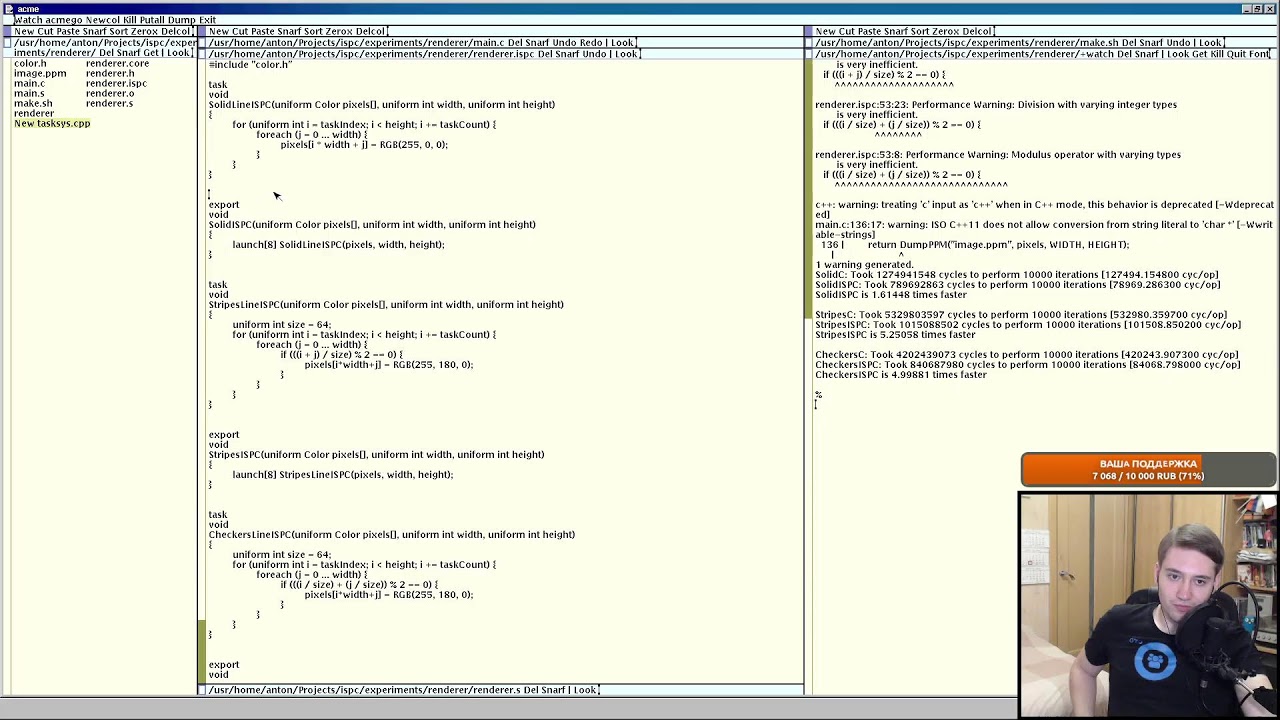Click the left column's purple layout handle
1280x720 pixels.
pos(7,32)
